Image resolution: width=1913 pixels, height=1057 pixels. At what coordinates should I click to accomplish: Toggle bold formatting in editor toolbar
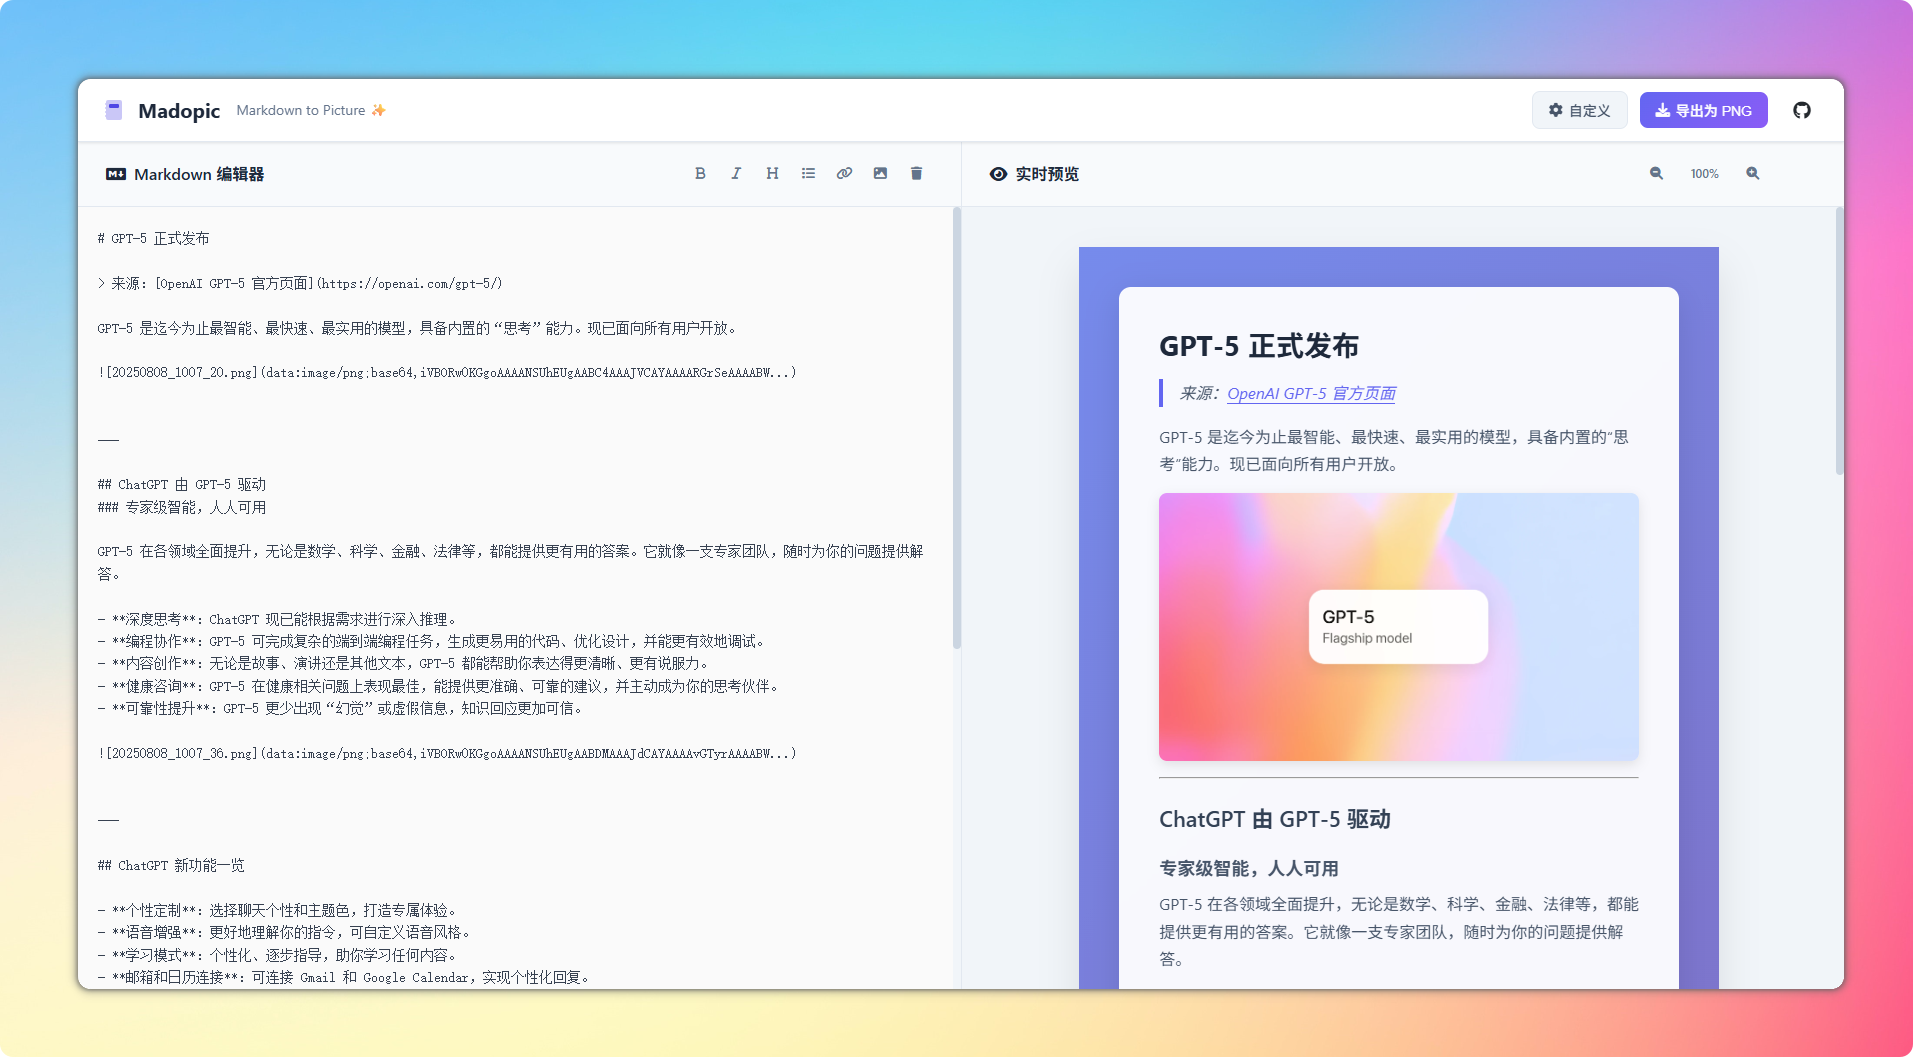click(700, 173)
